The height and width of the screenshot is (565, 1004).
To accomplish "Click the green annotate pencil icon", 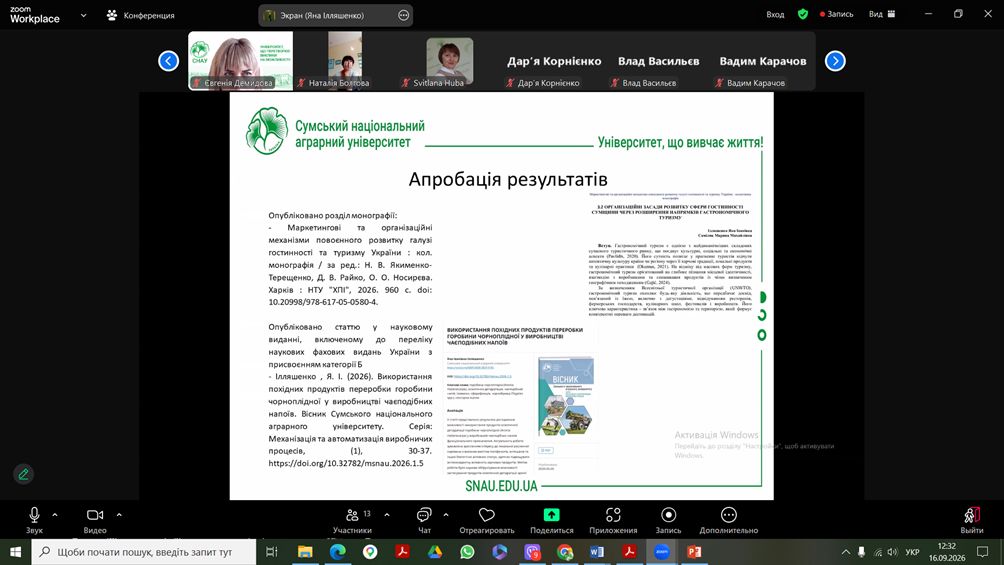I will (24, 475).
